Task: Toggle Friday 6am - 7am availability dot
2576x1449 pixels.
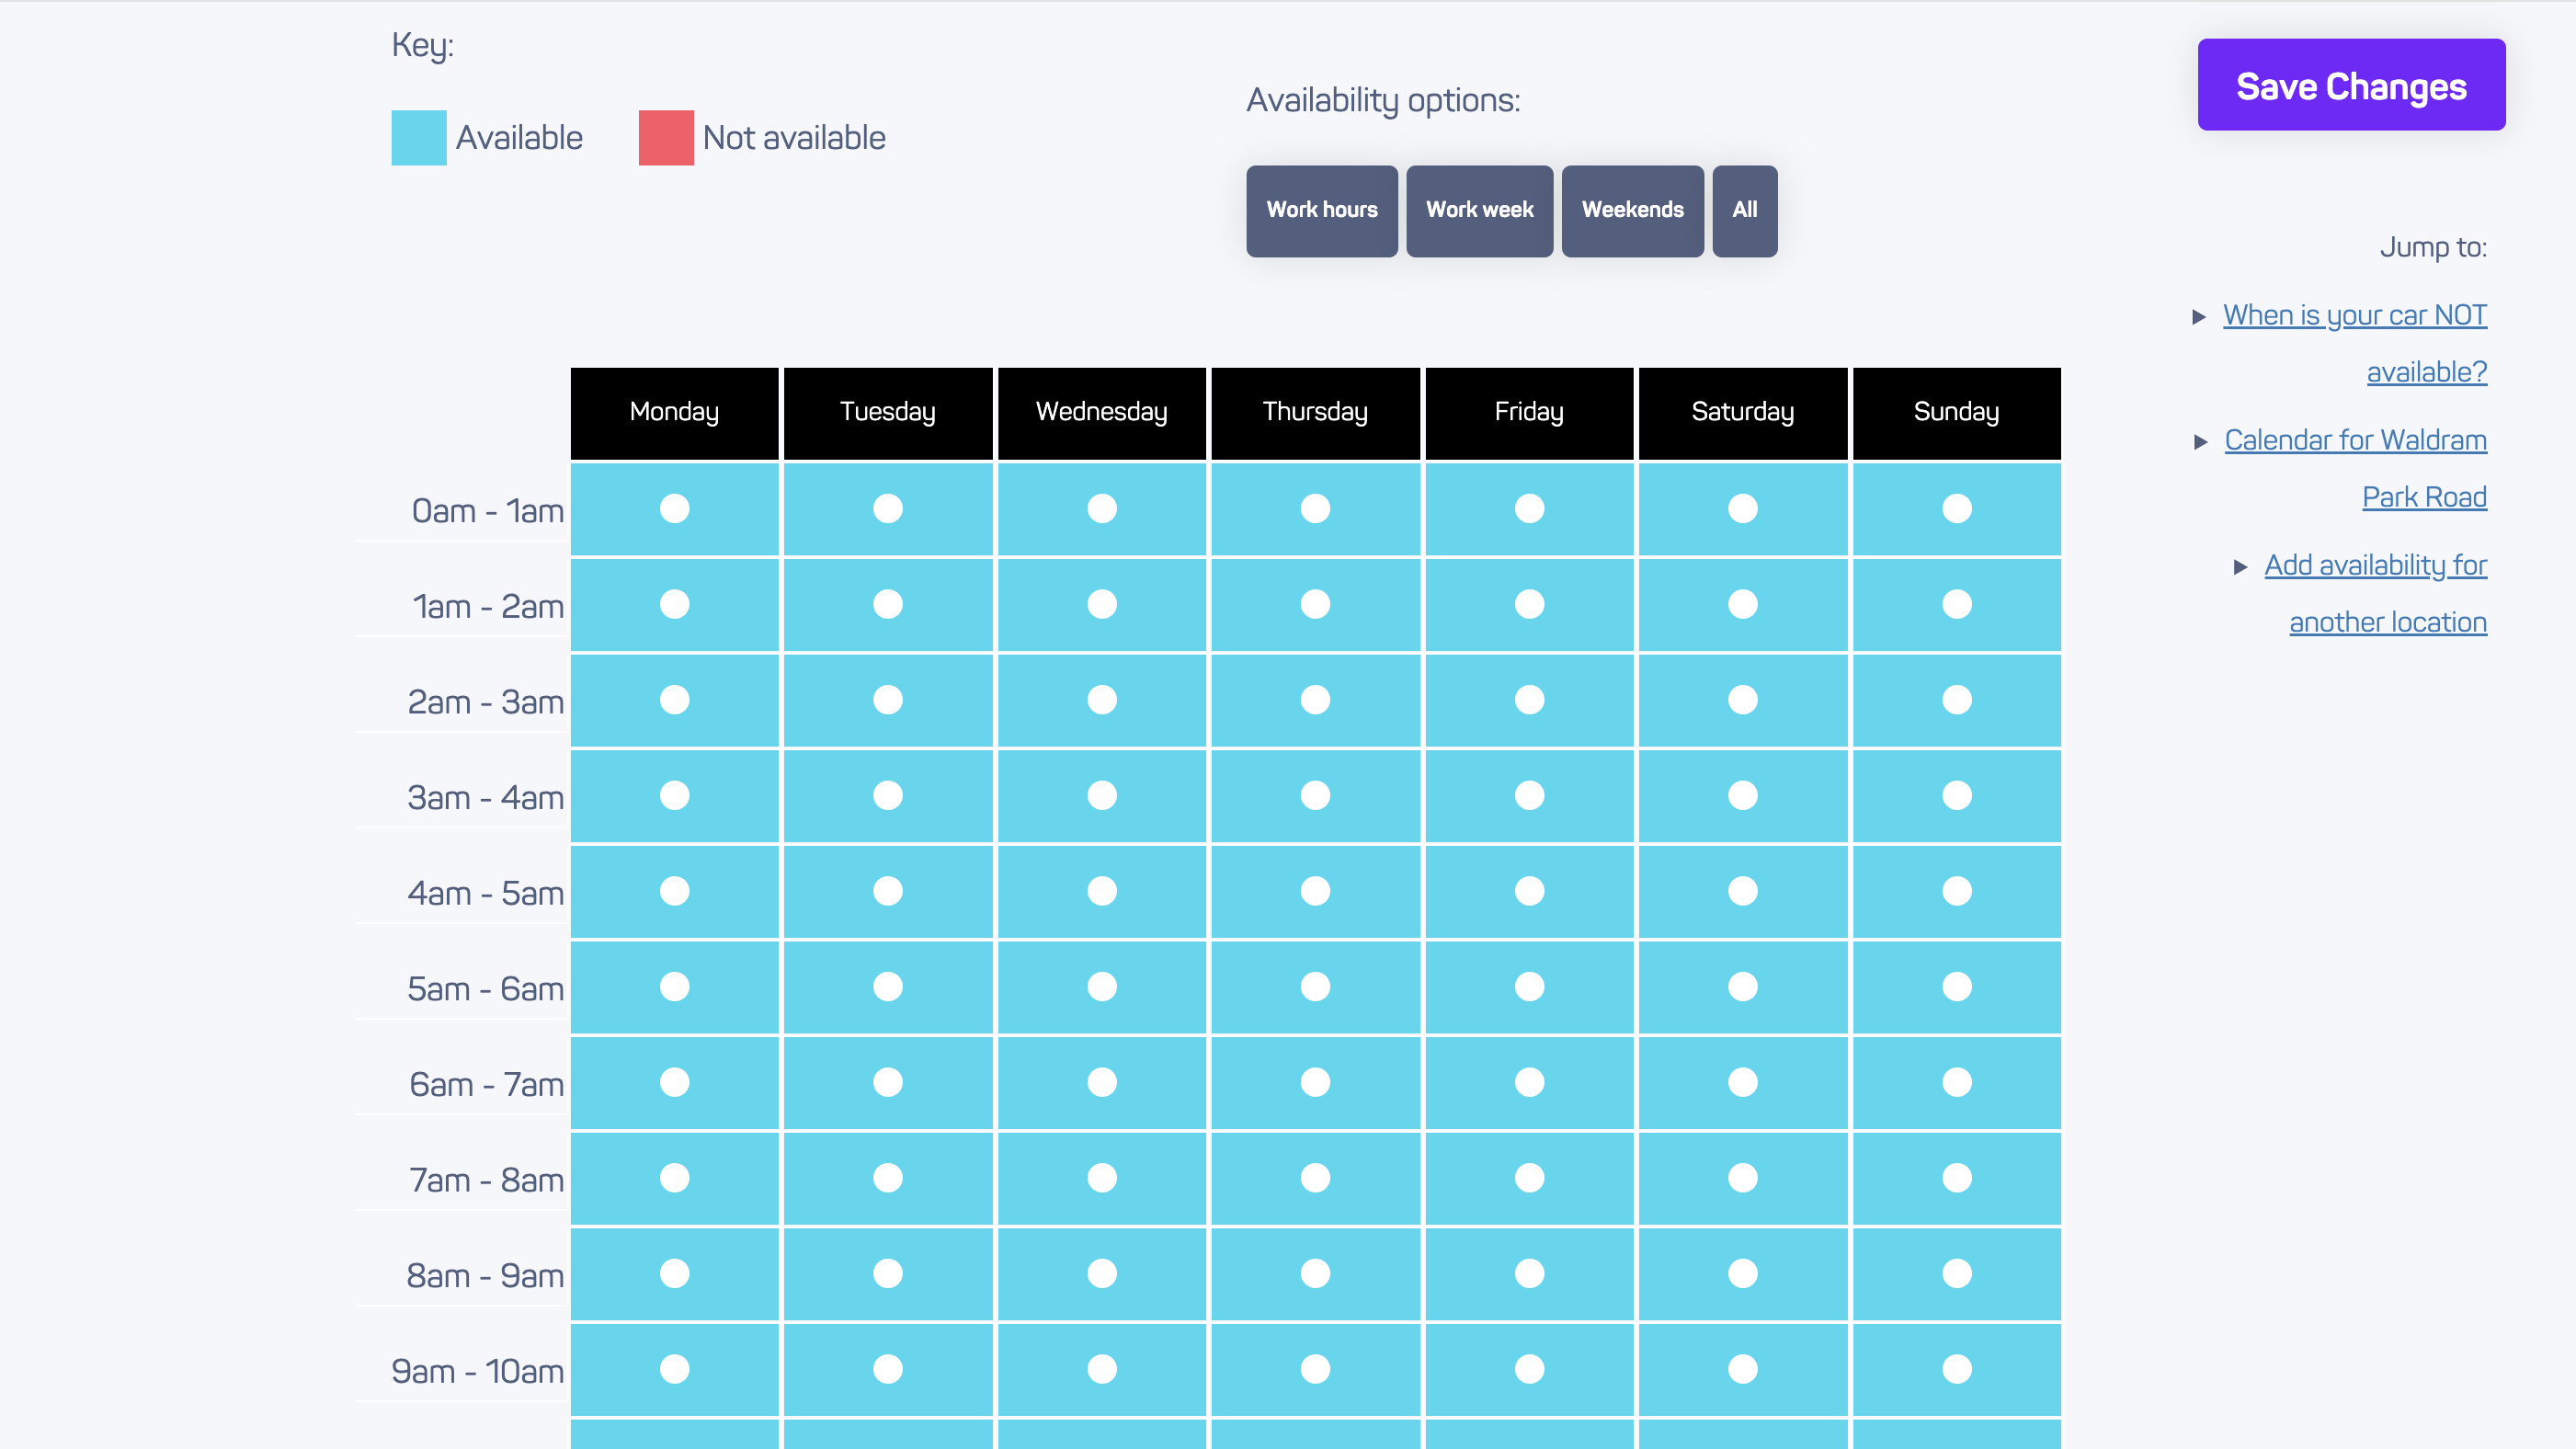Action: tap(1529, 1083)
